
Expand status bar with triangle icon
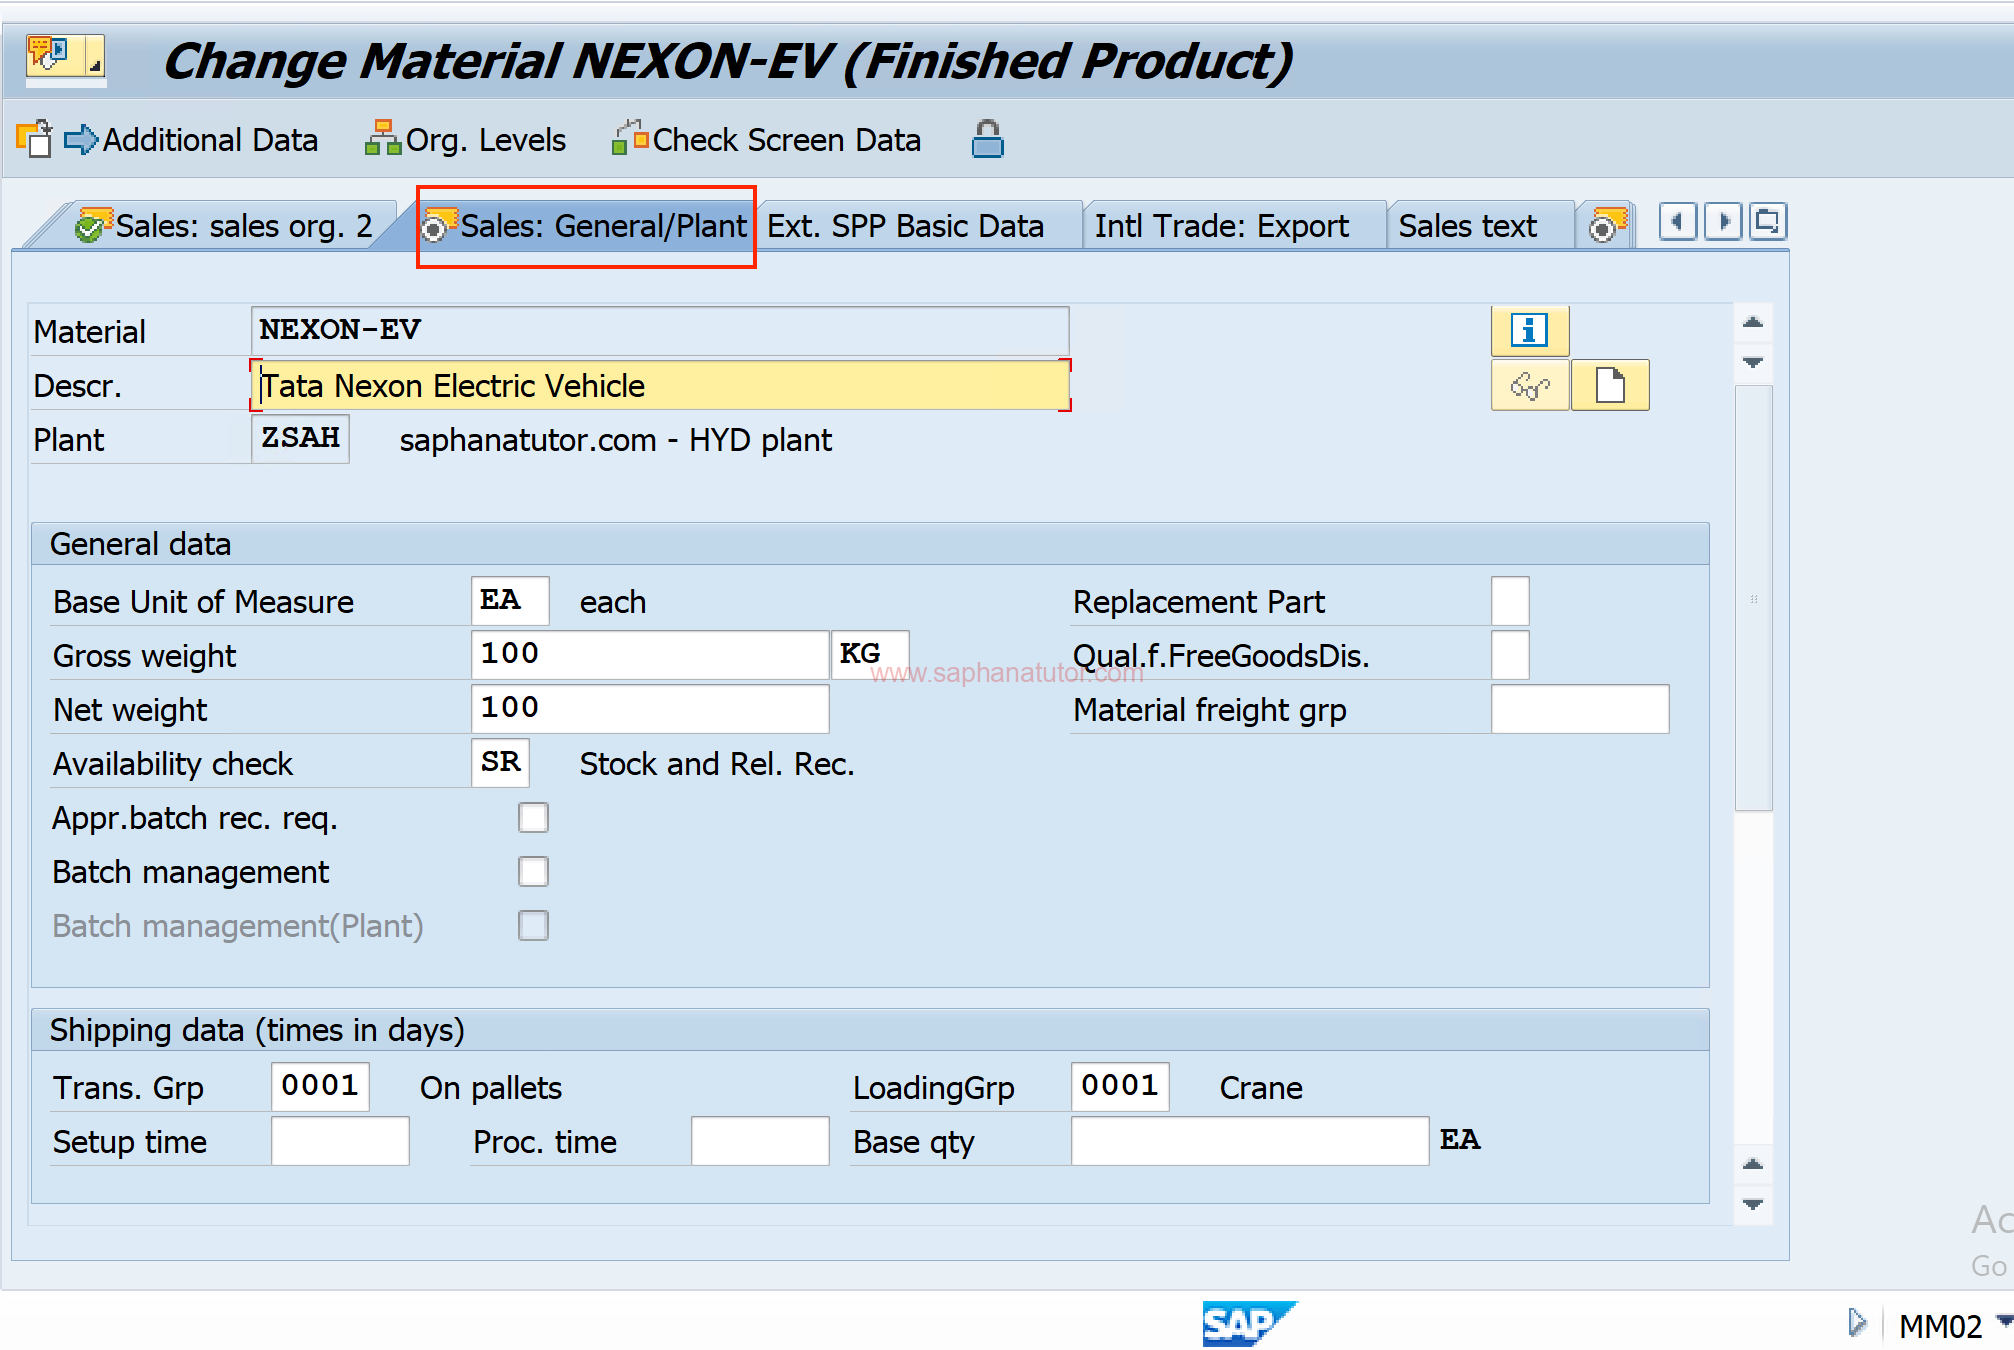[x=1857, y=1323]
